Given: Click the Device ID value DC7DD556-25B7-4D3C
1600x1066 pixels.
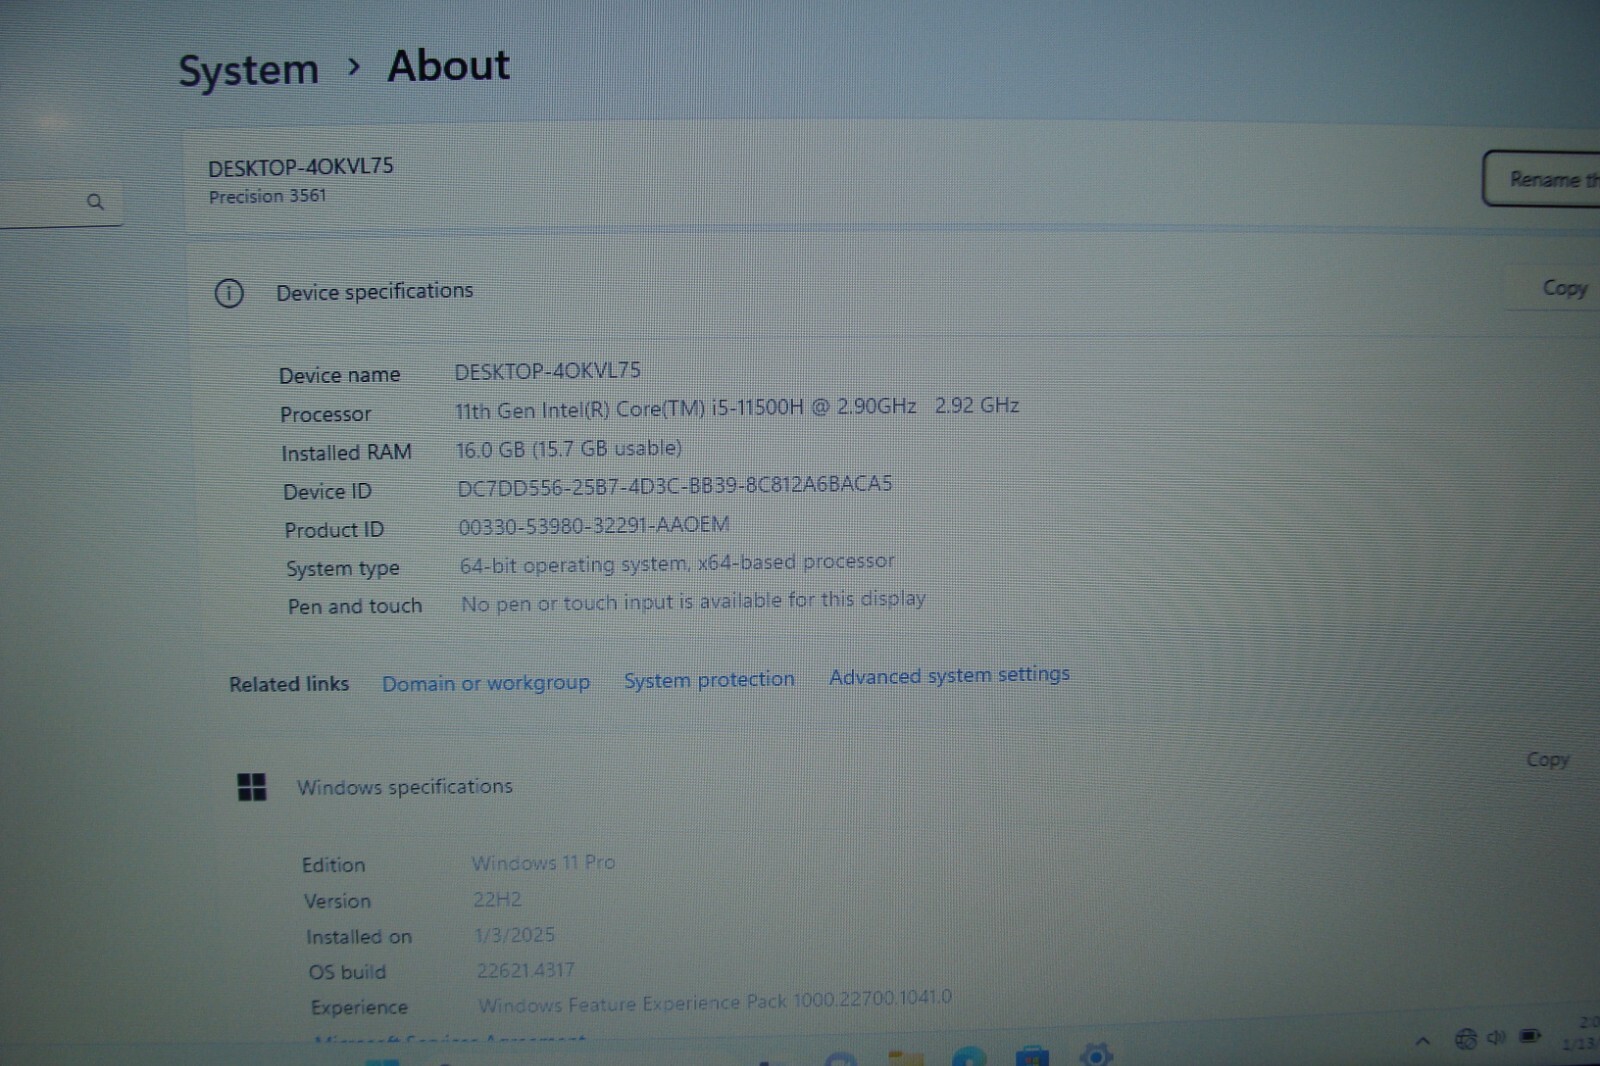Looking at the screenshot, I should coord(674,486).
